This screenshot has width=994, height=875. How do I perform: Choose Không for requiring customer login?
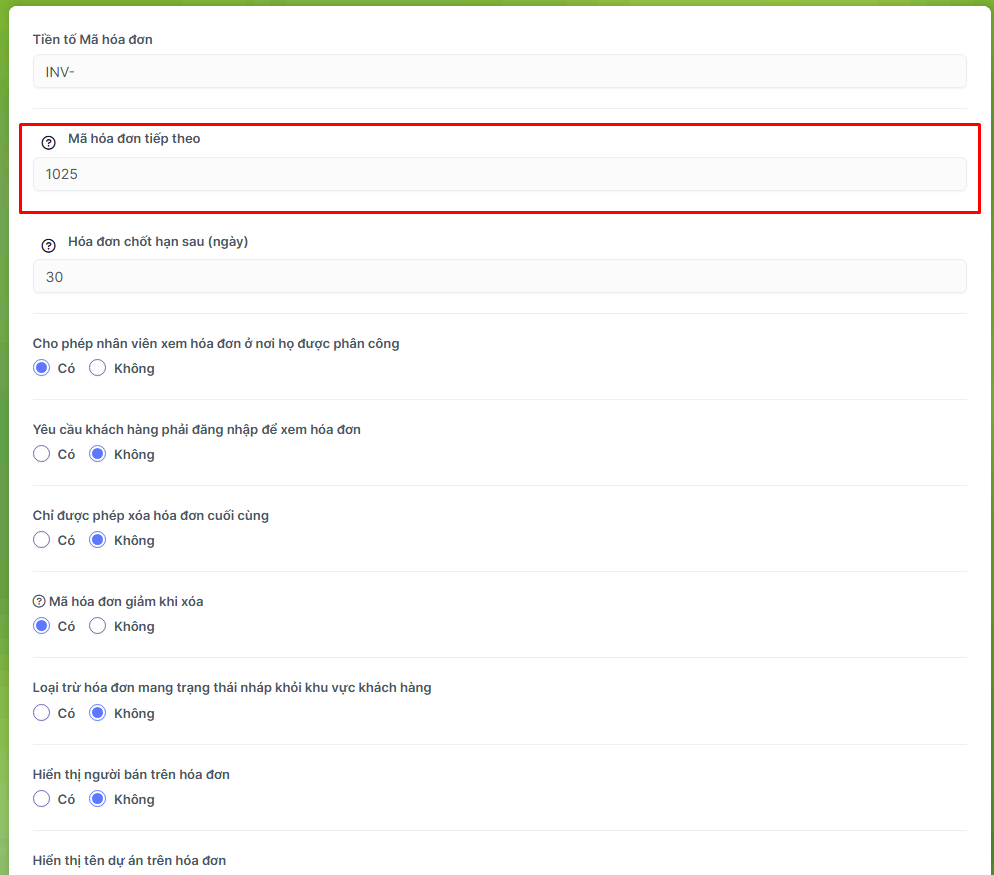click(98, 454)
